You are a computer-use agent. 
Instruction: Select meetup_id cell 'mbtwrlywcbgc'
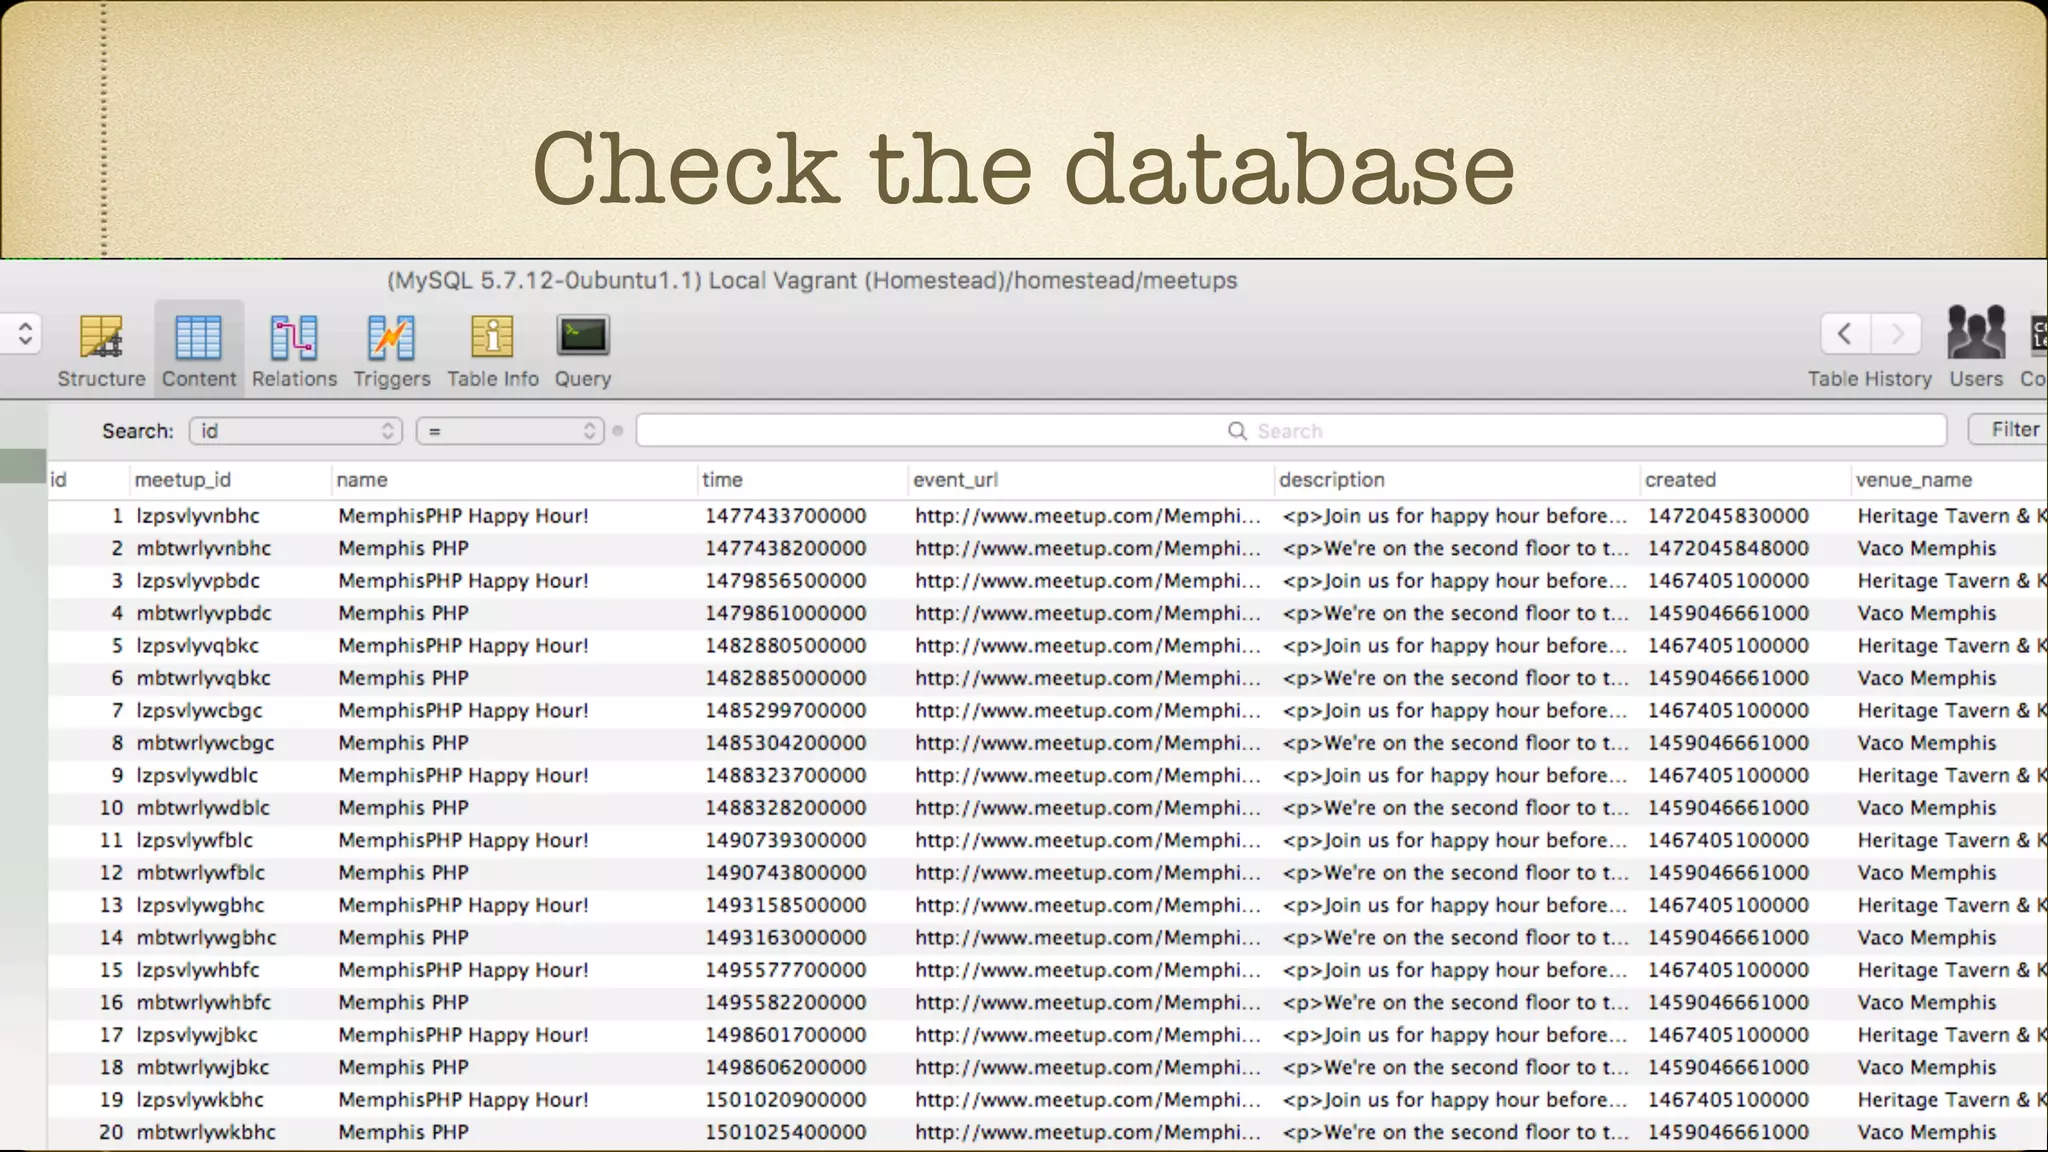206,743
